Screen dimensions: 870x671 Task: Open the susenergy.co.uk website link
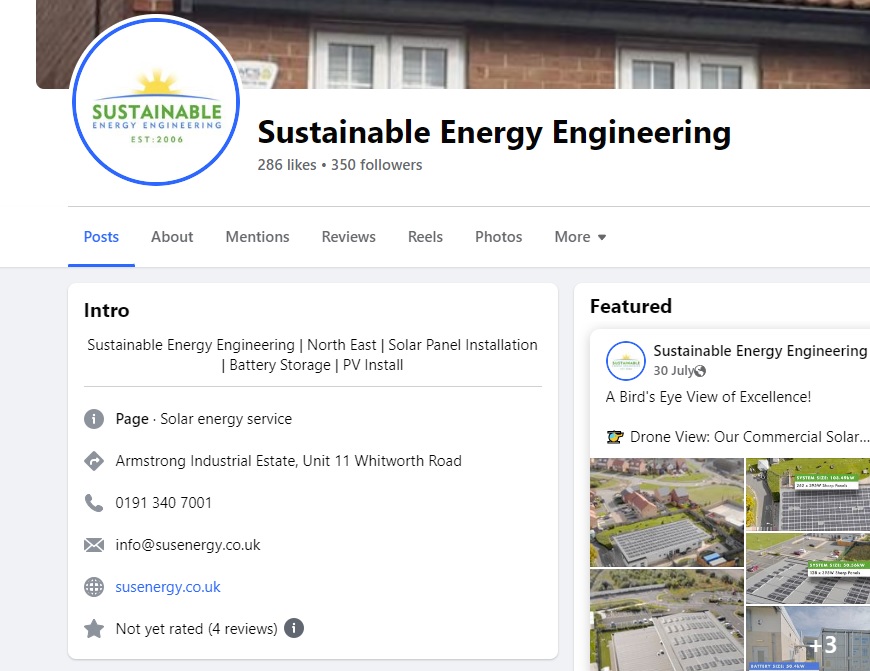(168, 587)
